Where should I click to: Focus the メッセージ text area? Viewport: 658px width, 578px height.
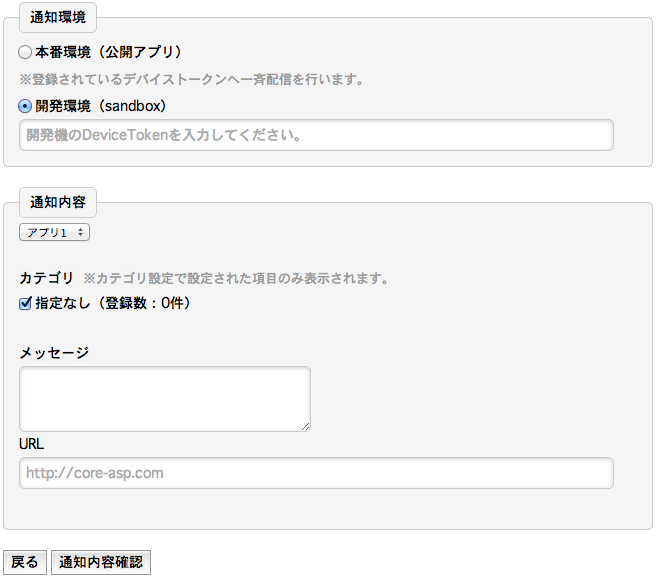click(x=165, y=399)
